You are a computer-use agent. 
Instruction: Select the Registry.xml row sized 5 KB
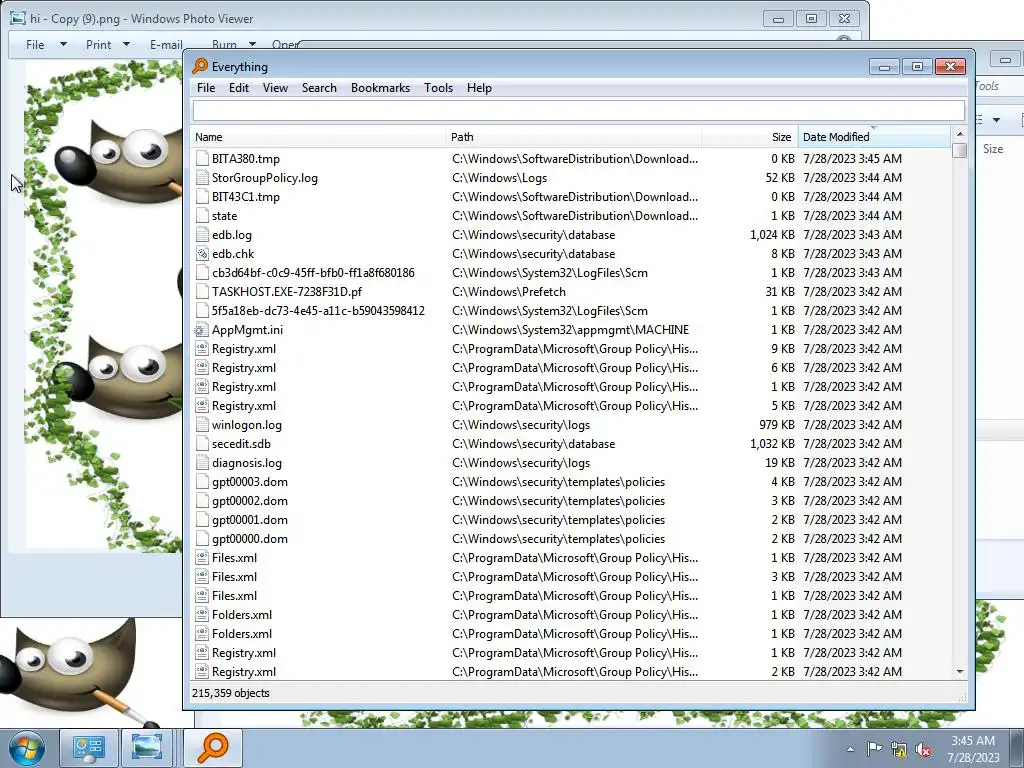pos(571,406)
